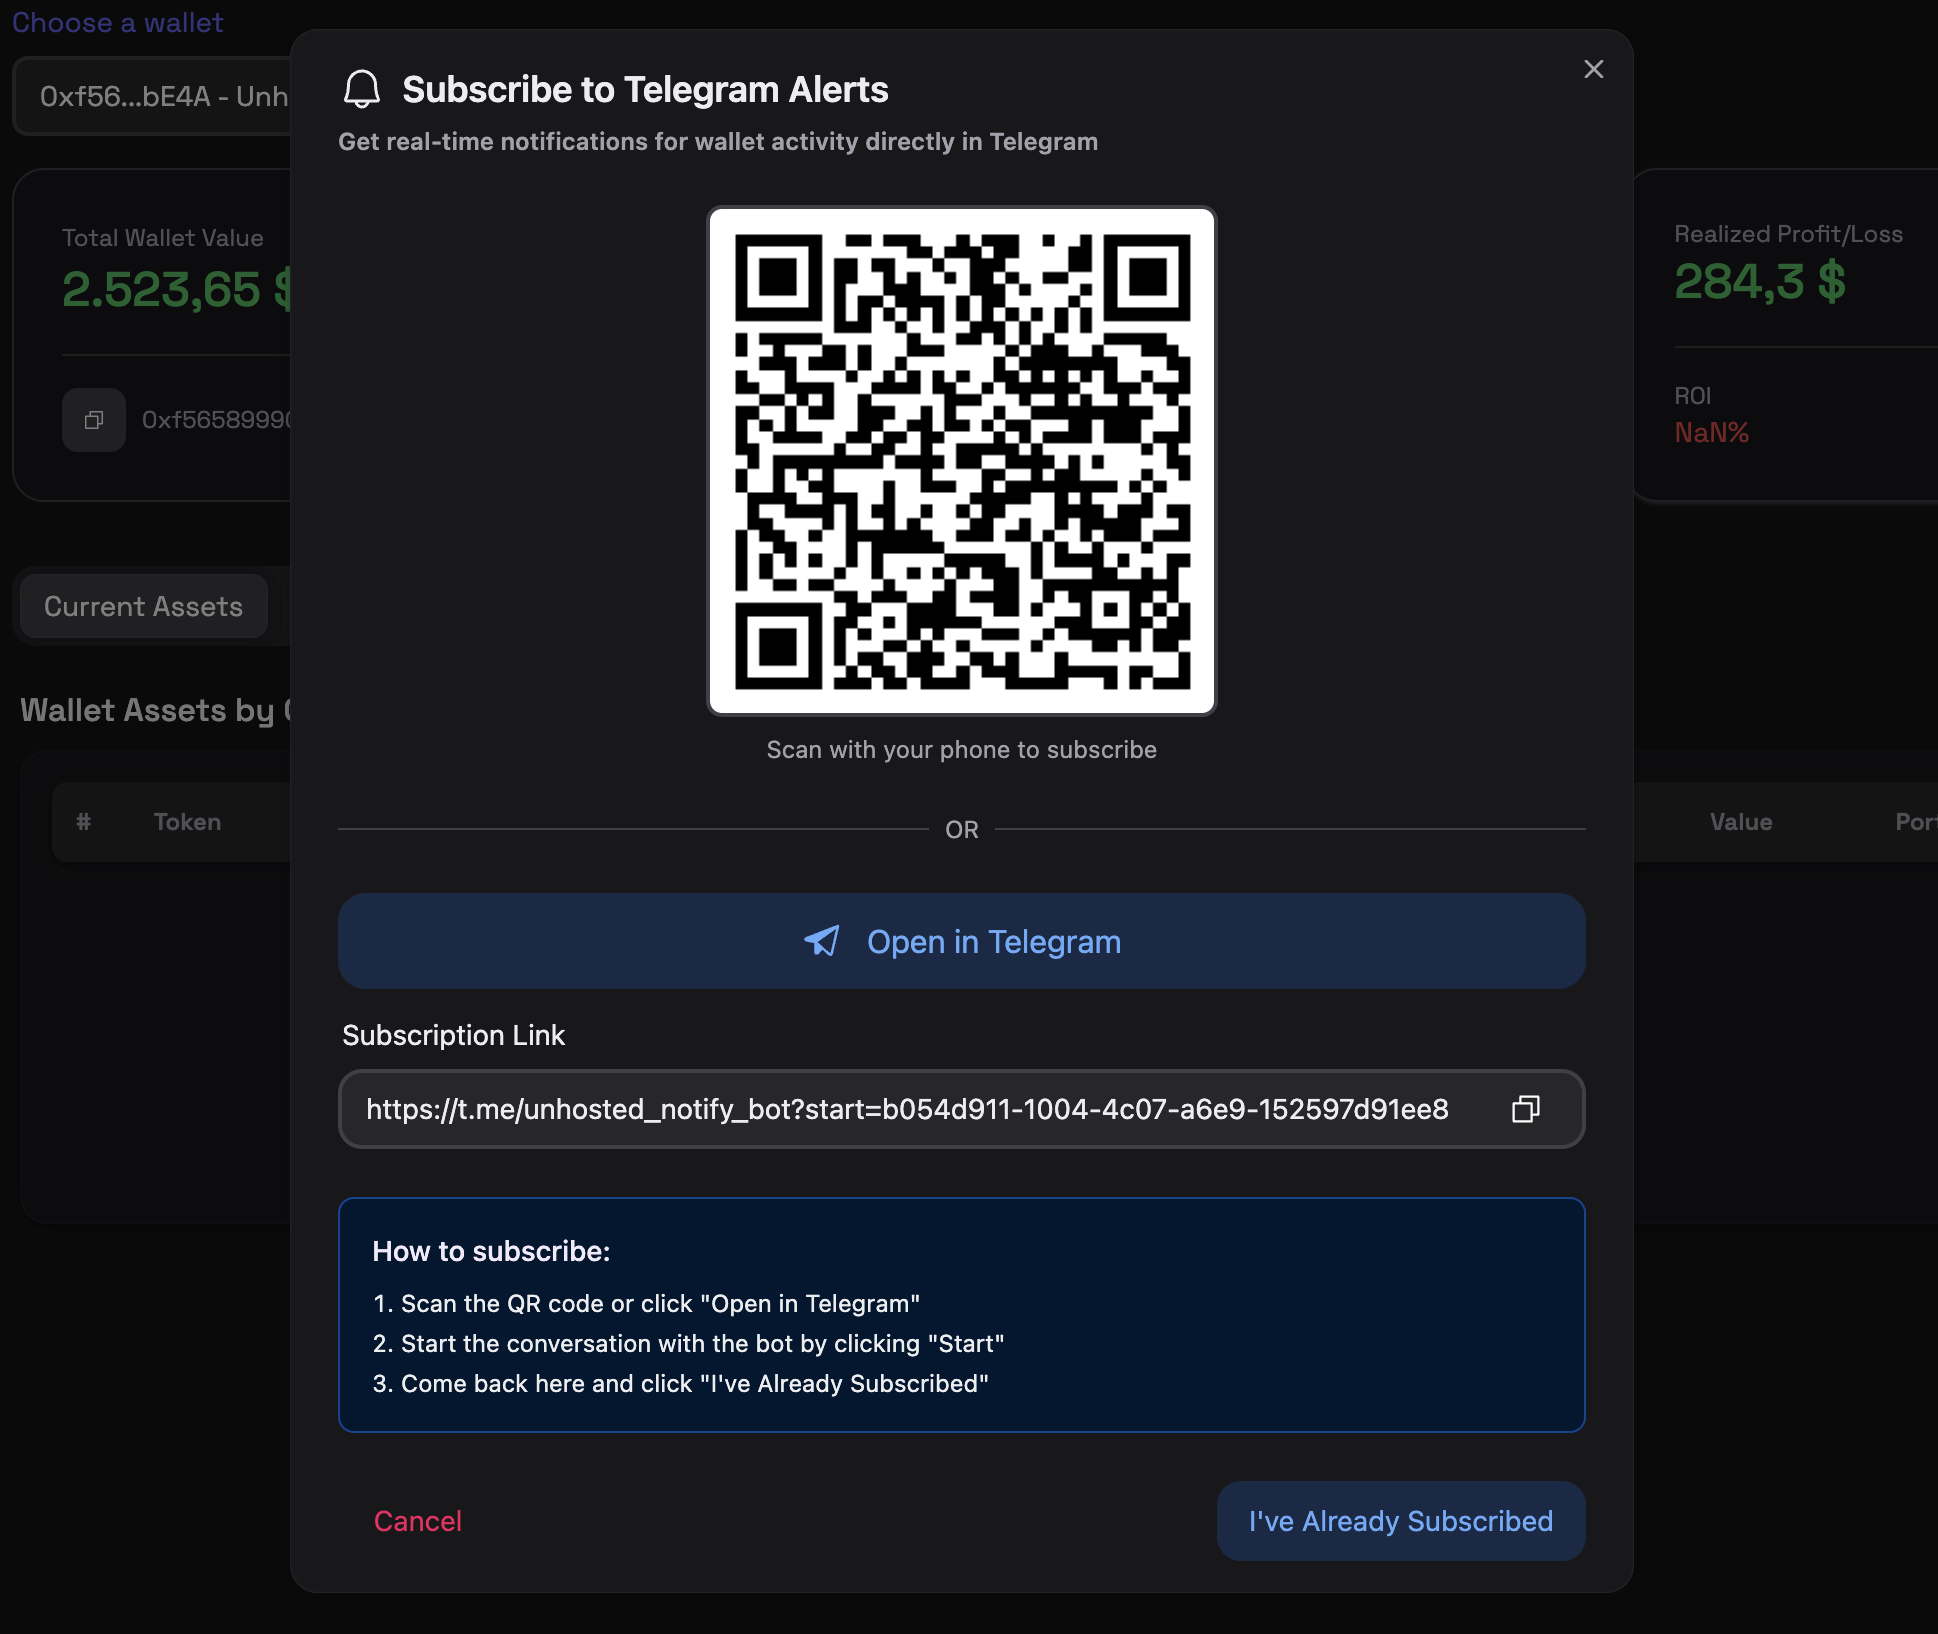This screenshot has width=1938, height=1634.
Task: Click the ROI NaN% value
Action: (x=1711, y=433)
